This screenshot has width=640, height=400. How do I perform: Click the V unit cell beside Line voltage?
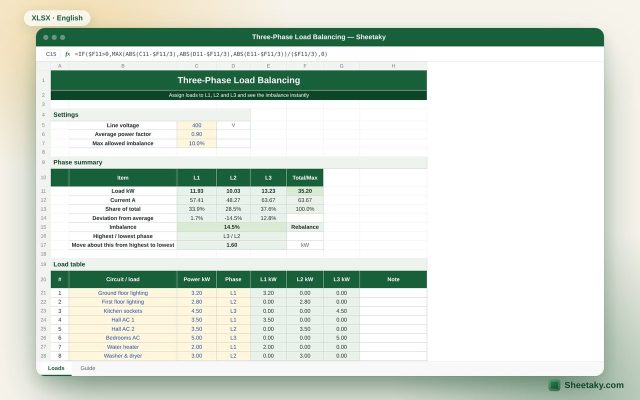[x=233, y=125]
